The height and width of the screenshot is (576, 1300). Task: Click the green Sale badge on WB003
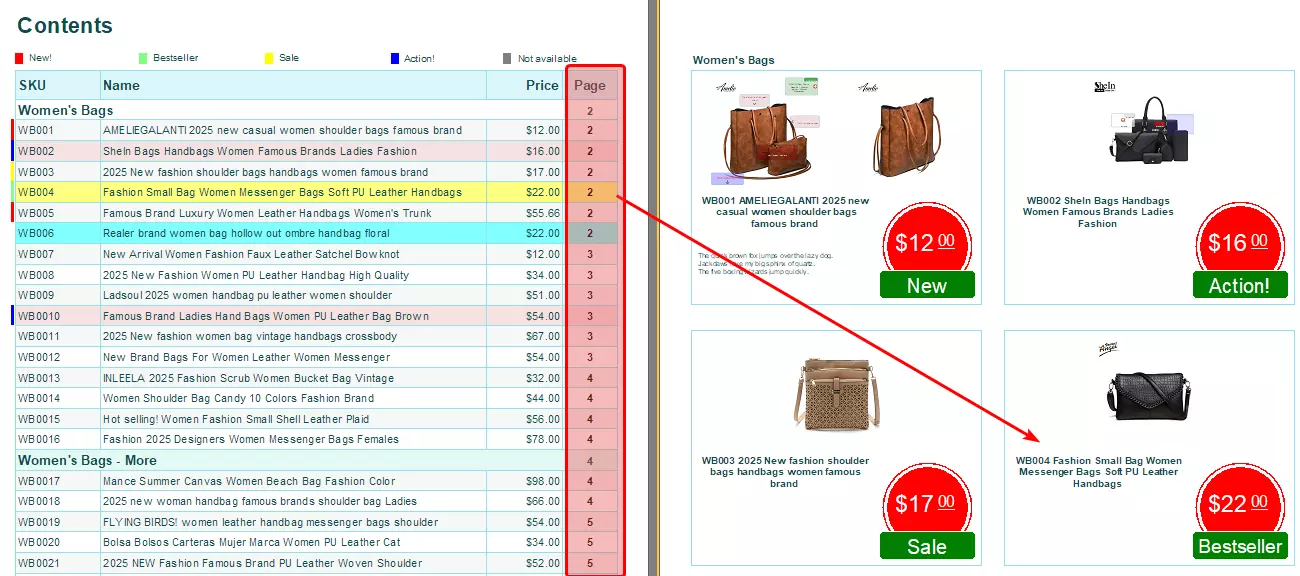(x=927, y=546)
